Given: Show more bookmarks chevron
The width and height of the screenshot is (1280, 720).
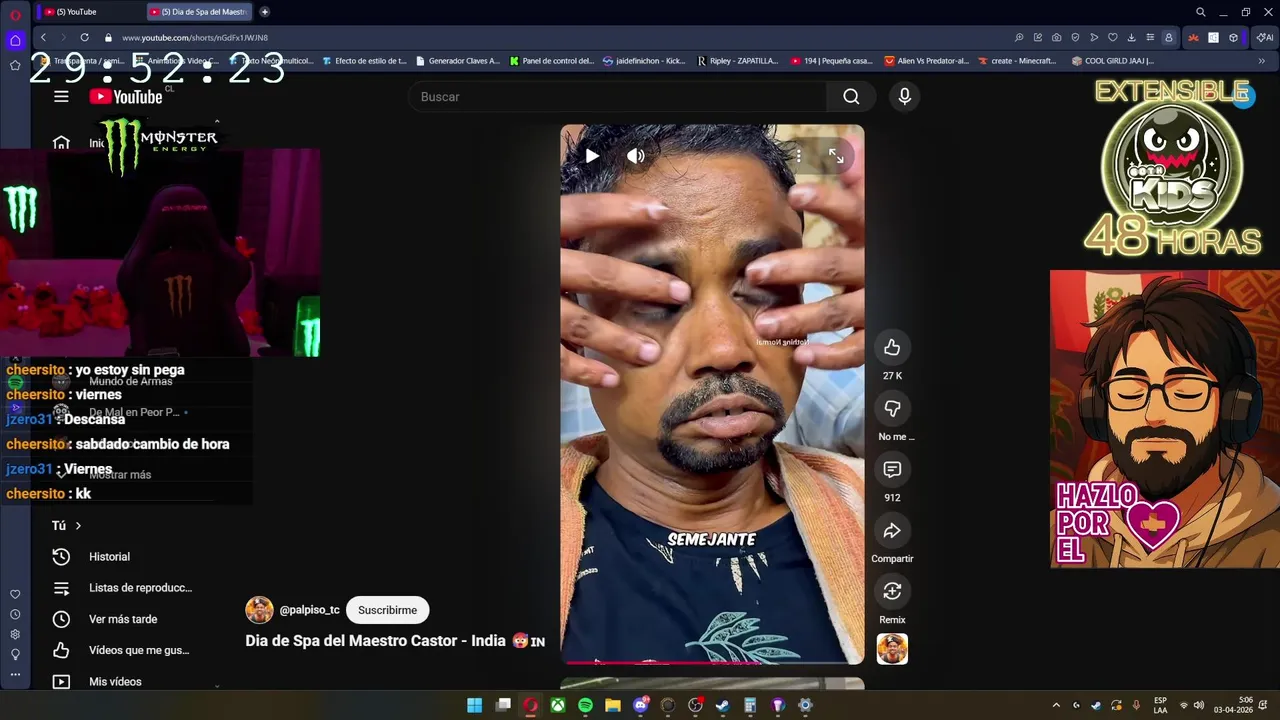Looking at the screenshot, I should (1261, 61).
